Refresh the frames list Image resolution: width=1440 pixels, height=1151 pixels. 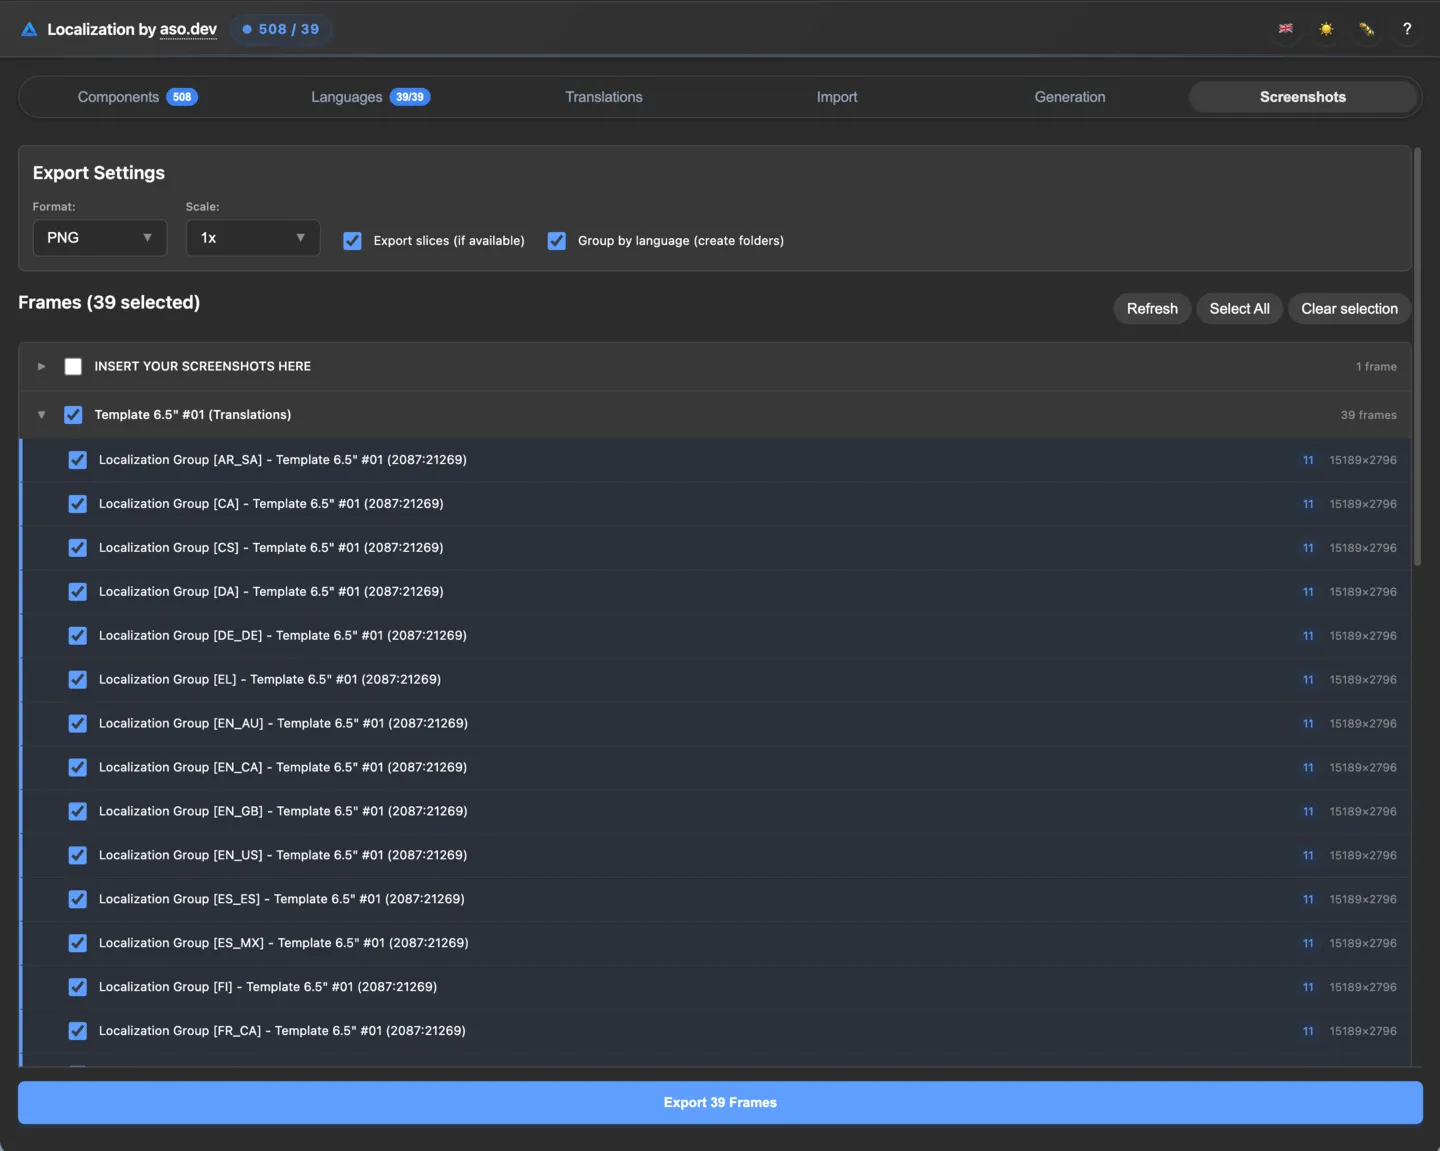coord(1151,308)
